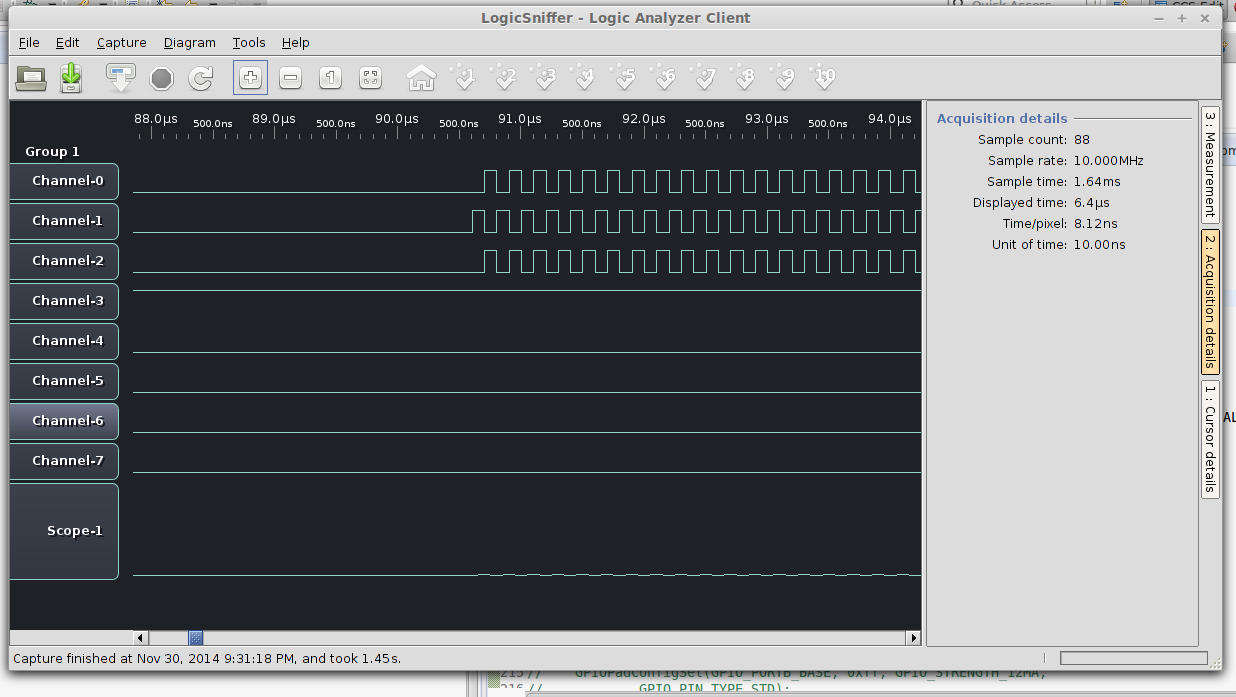
Task: Reset zoom to original size
Action: (x=331, y=77)
